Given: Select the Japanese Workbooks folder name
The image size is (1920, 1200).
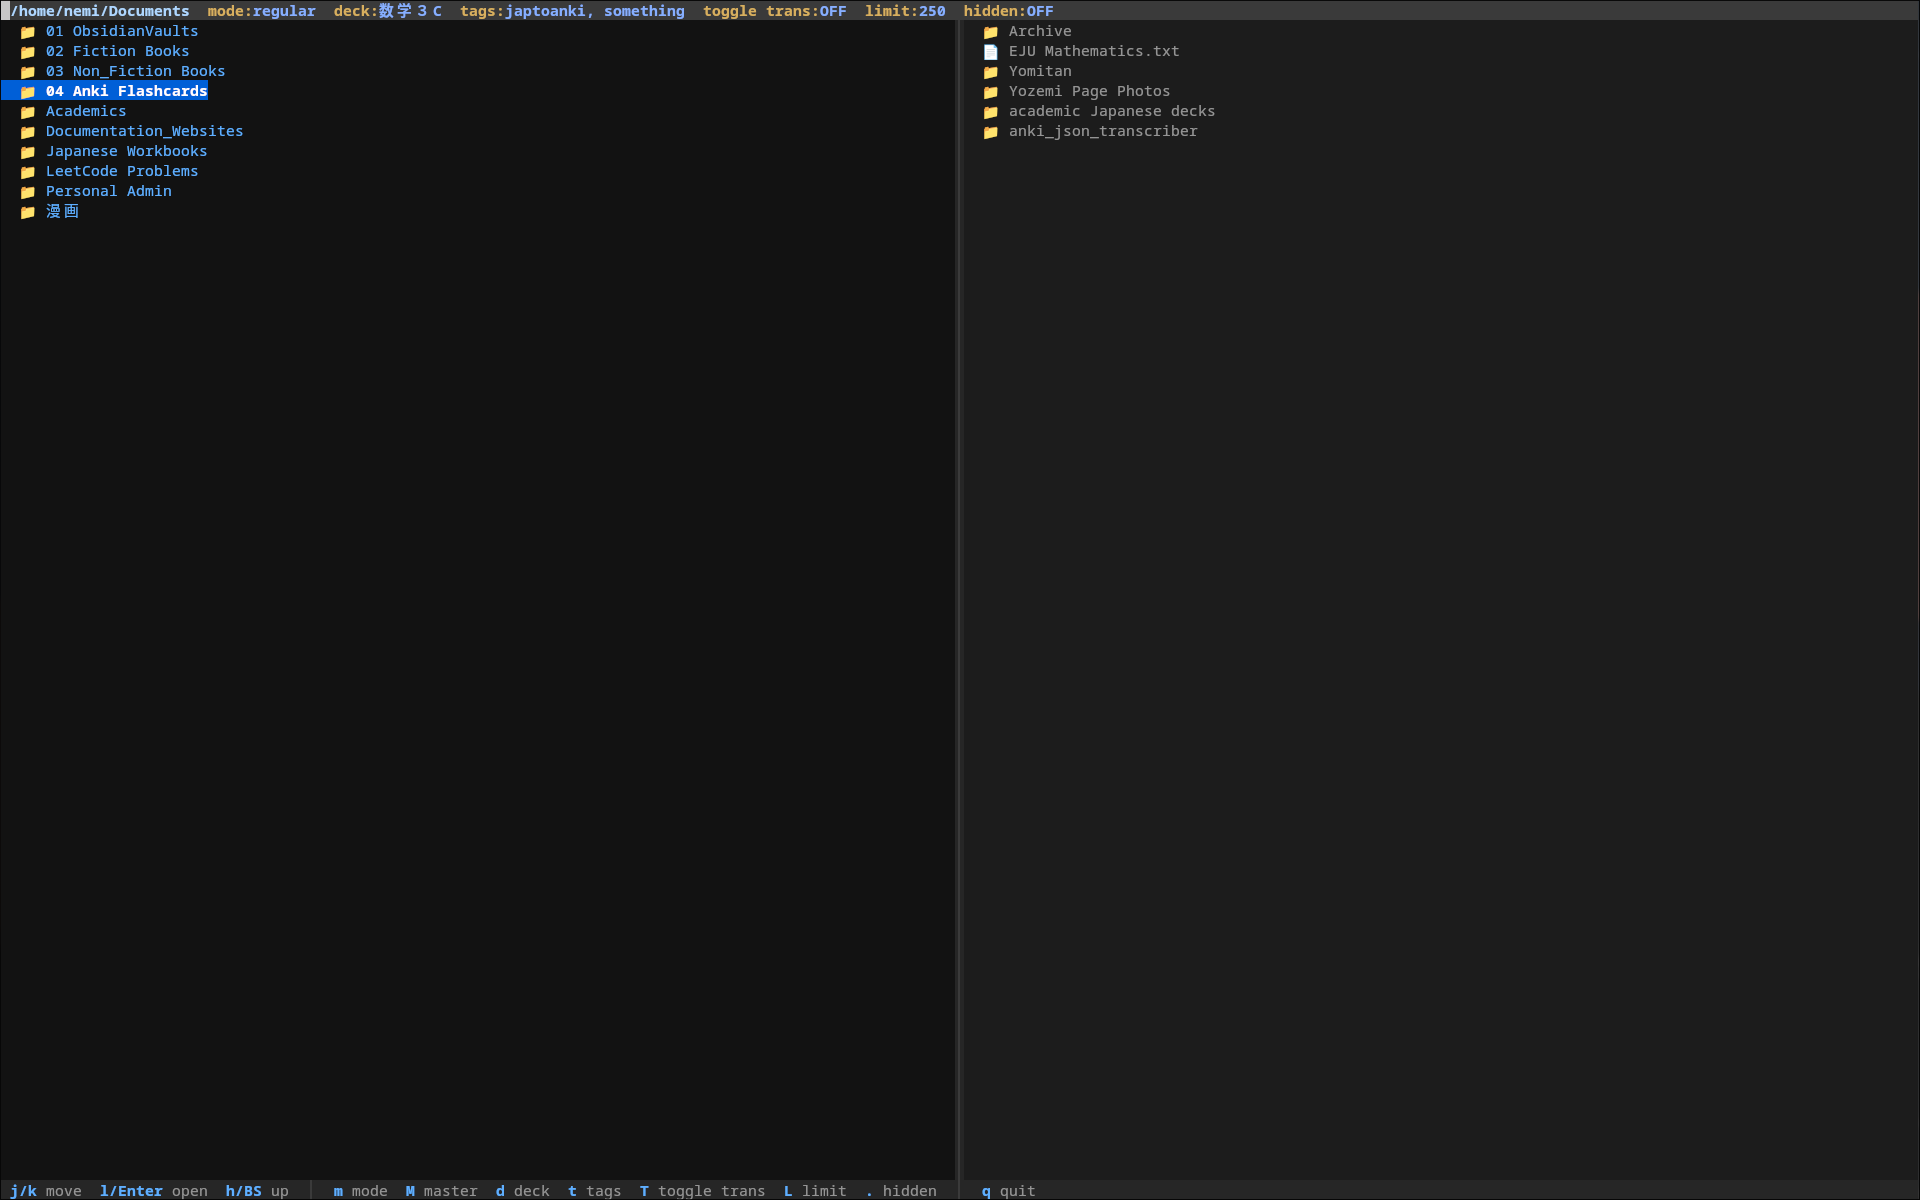Looking at the screenshot, I should (127, 151).
